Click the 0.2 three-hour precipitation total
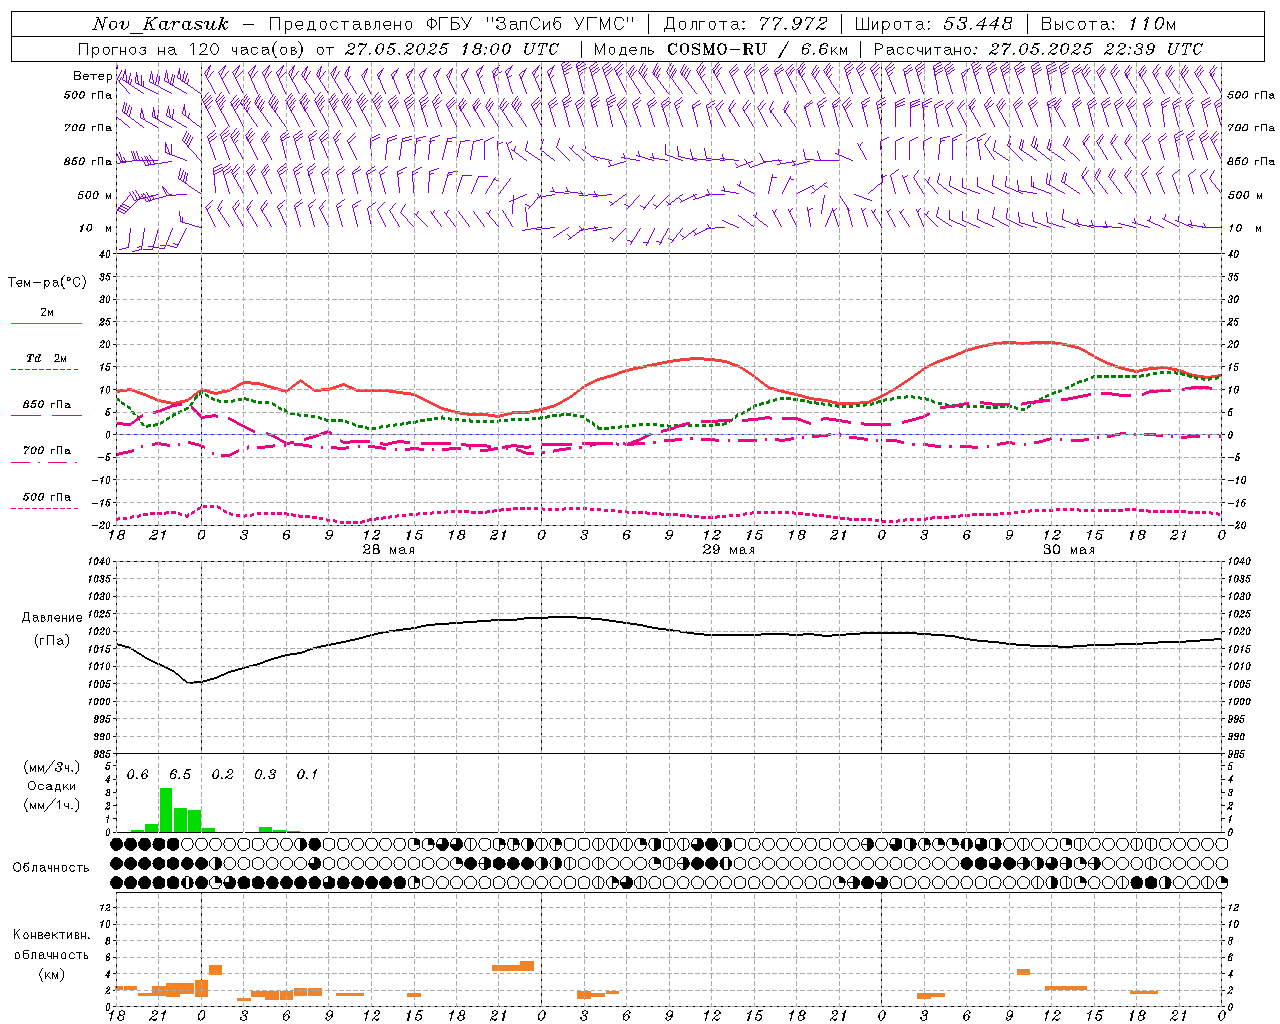This screenshot has height=1024, width=1280. pyautogui.click(x=222, y=775)
